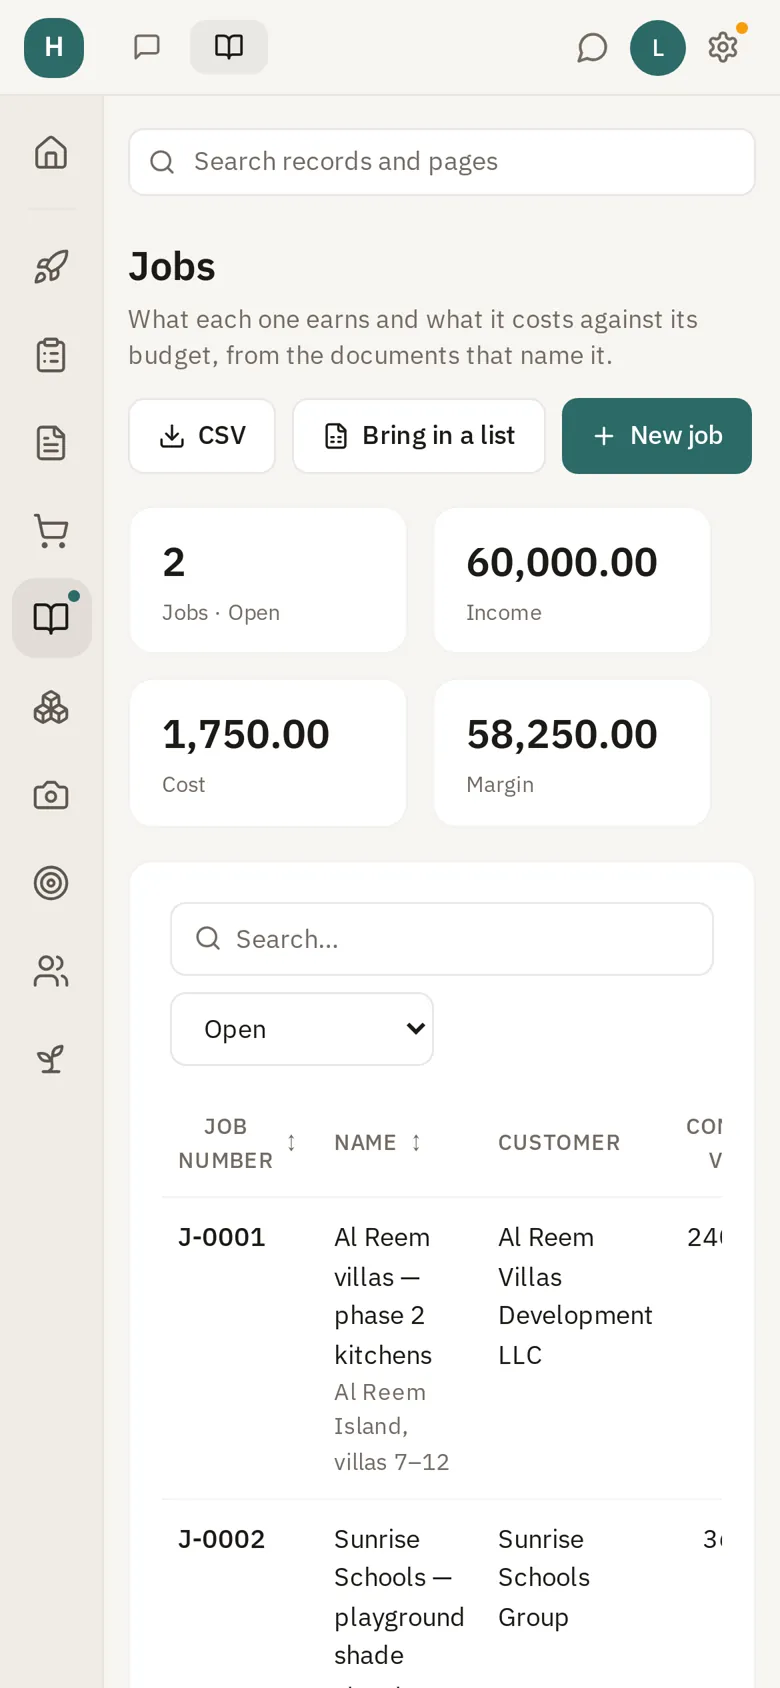Create a New job
Screen dimensions: 780x1688
tap(657, 436)
